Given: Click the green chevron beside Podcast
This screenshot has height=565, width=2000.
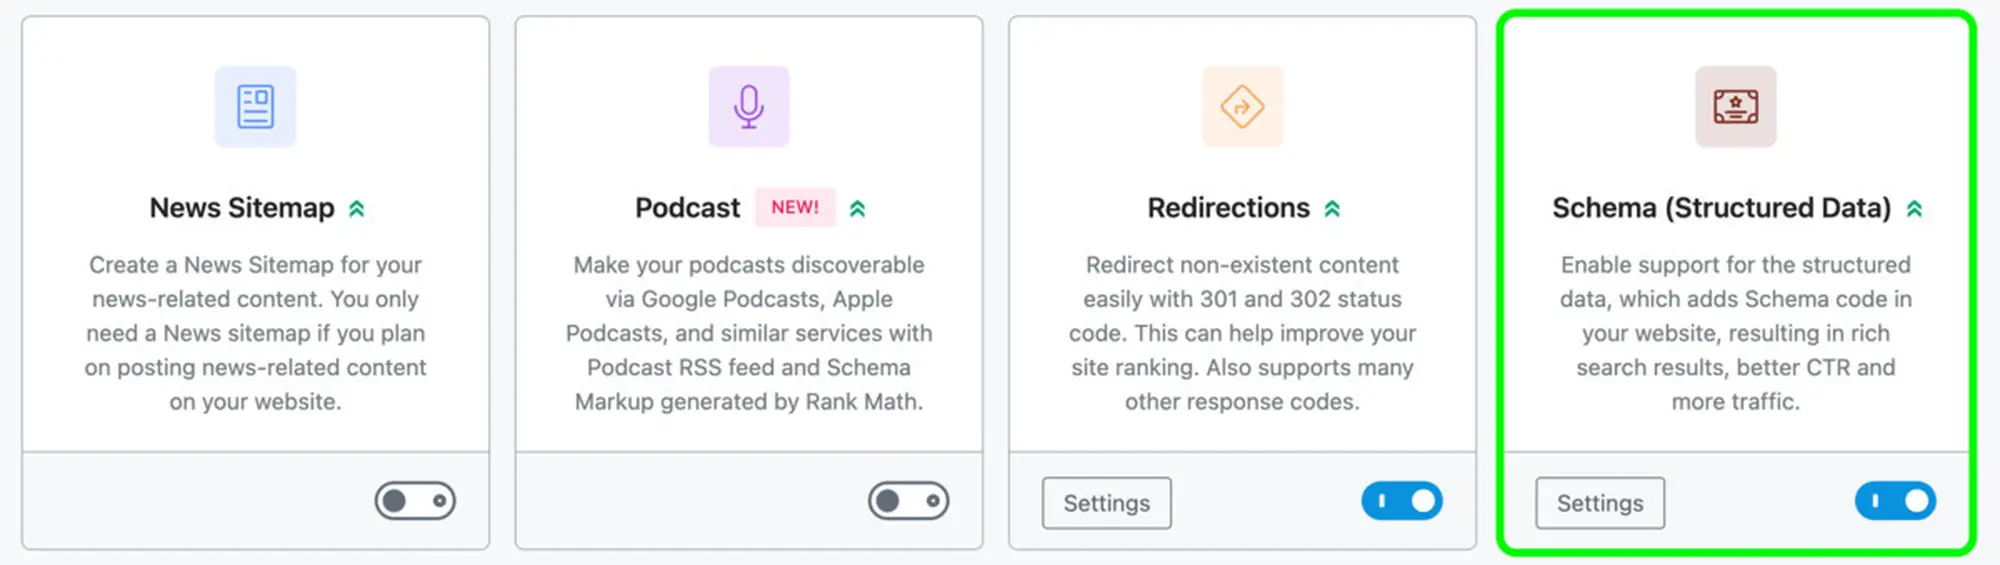Looking at the screenshot, I should point(857,209).
